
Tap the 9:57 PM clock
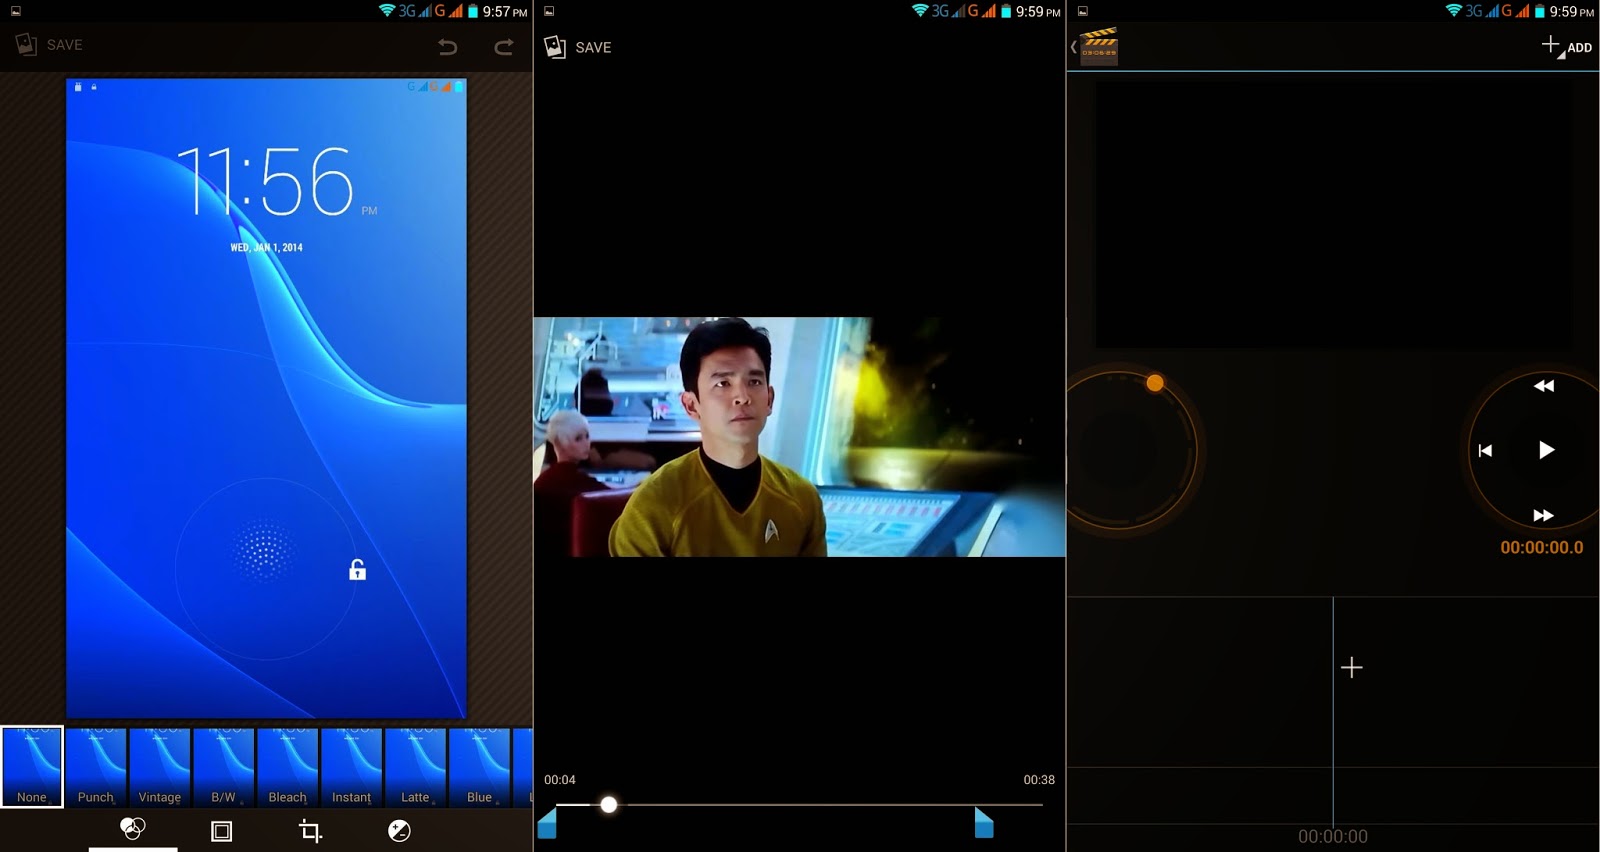tap(505, 12)
